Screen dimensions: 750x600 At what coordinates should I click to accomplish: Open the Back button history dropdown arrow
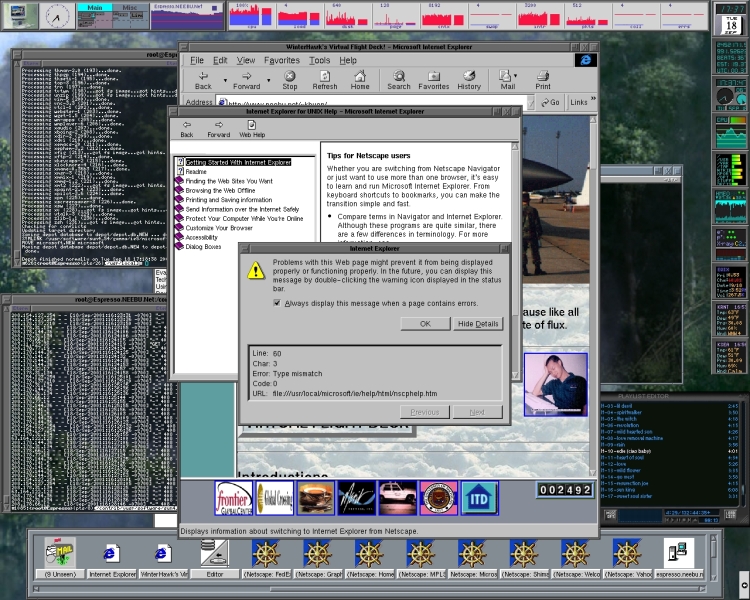[x=225, y=80]
